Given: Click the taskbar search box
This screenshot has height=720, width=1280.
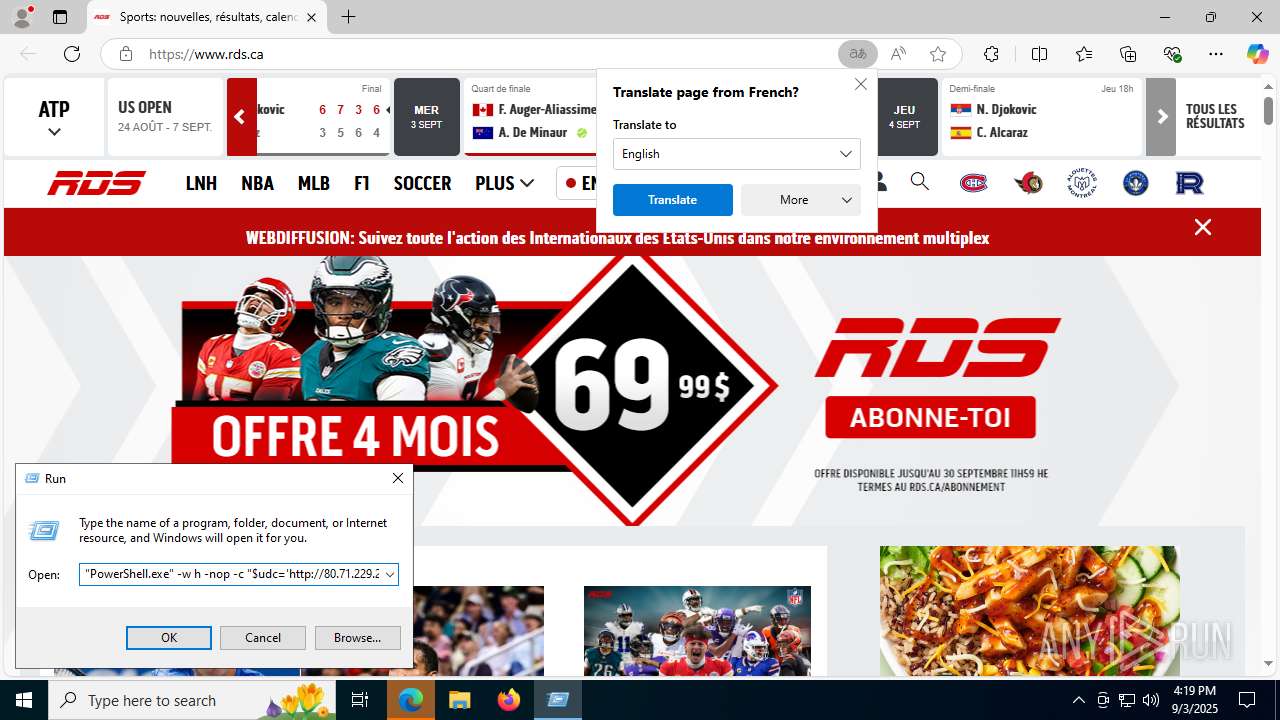Looking at the screenshot, I should [x=193, y=700].
